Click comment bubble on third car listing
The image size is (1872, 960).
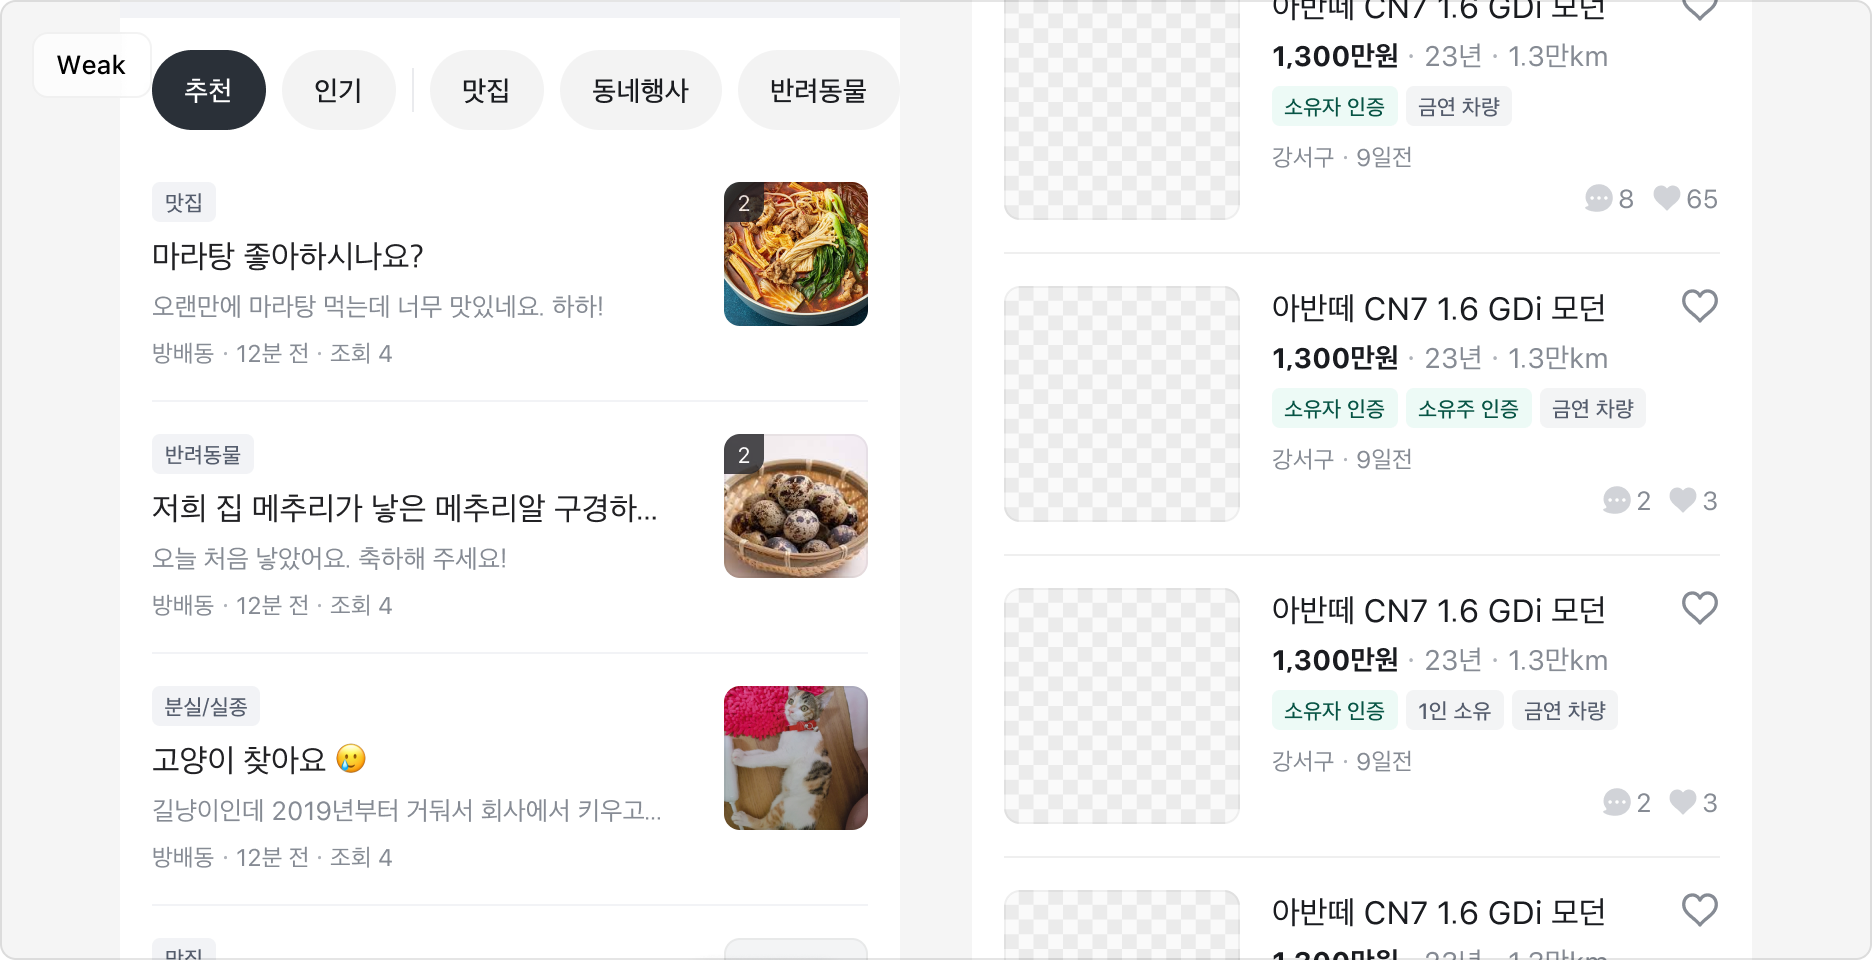(x=1616, y=802)
